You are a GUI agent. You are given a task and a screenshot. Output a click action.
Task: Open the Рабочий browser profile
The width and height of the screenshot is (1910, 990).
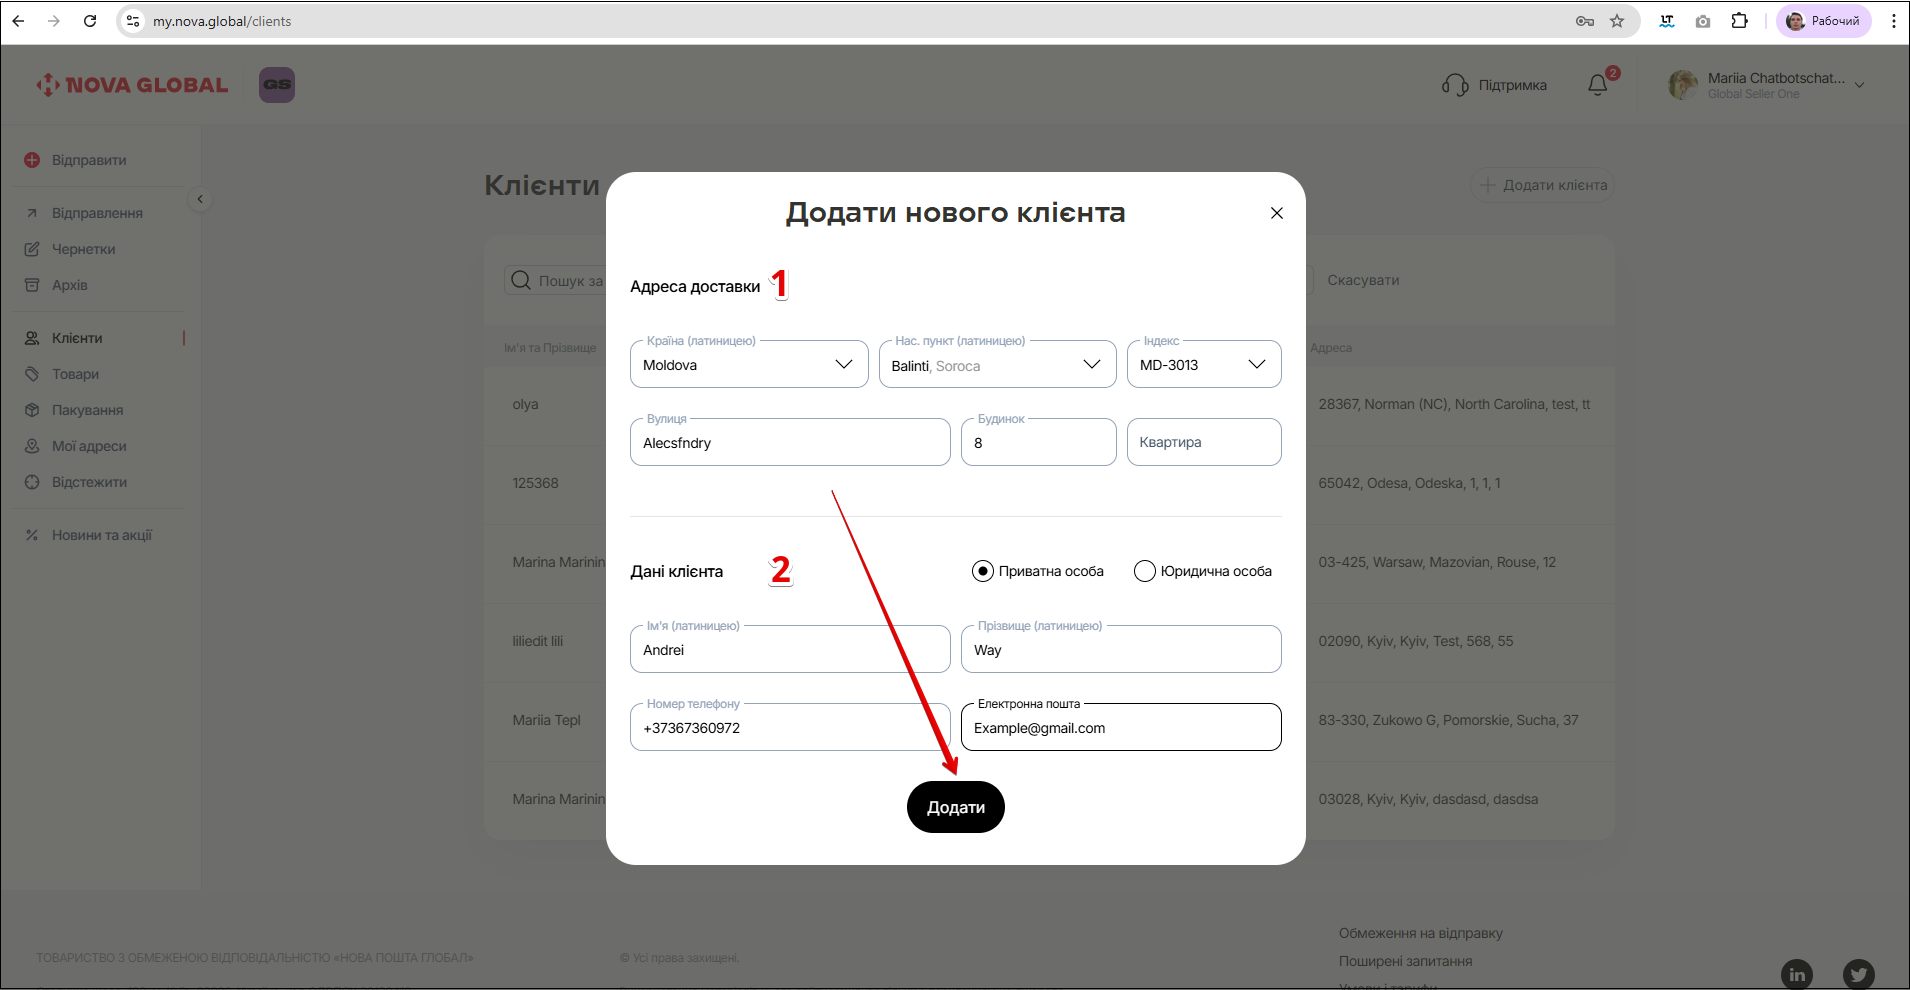click(1824, 21)
